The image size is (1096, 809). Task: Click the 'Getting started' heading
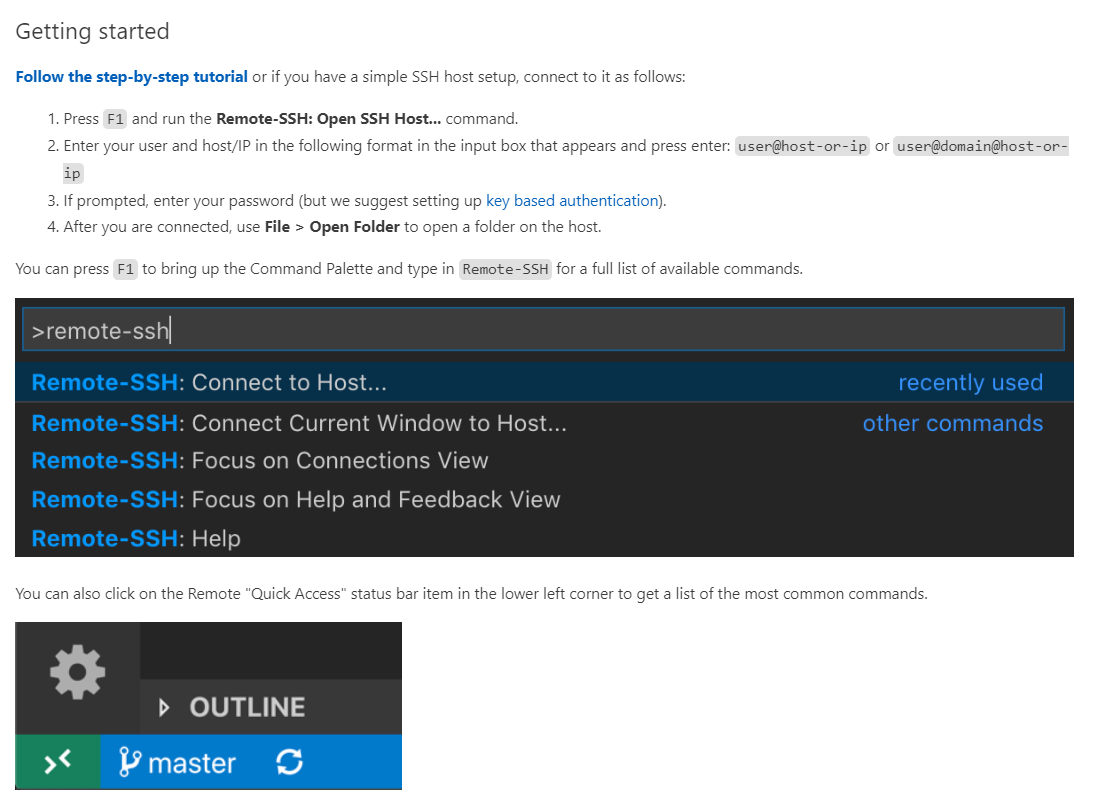[x=92, y=31]
